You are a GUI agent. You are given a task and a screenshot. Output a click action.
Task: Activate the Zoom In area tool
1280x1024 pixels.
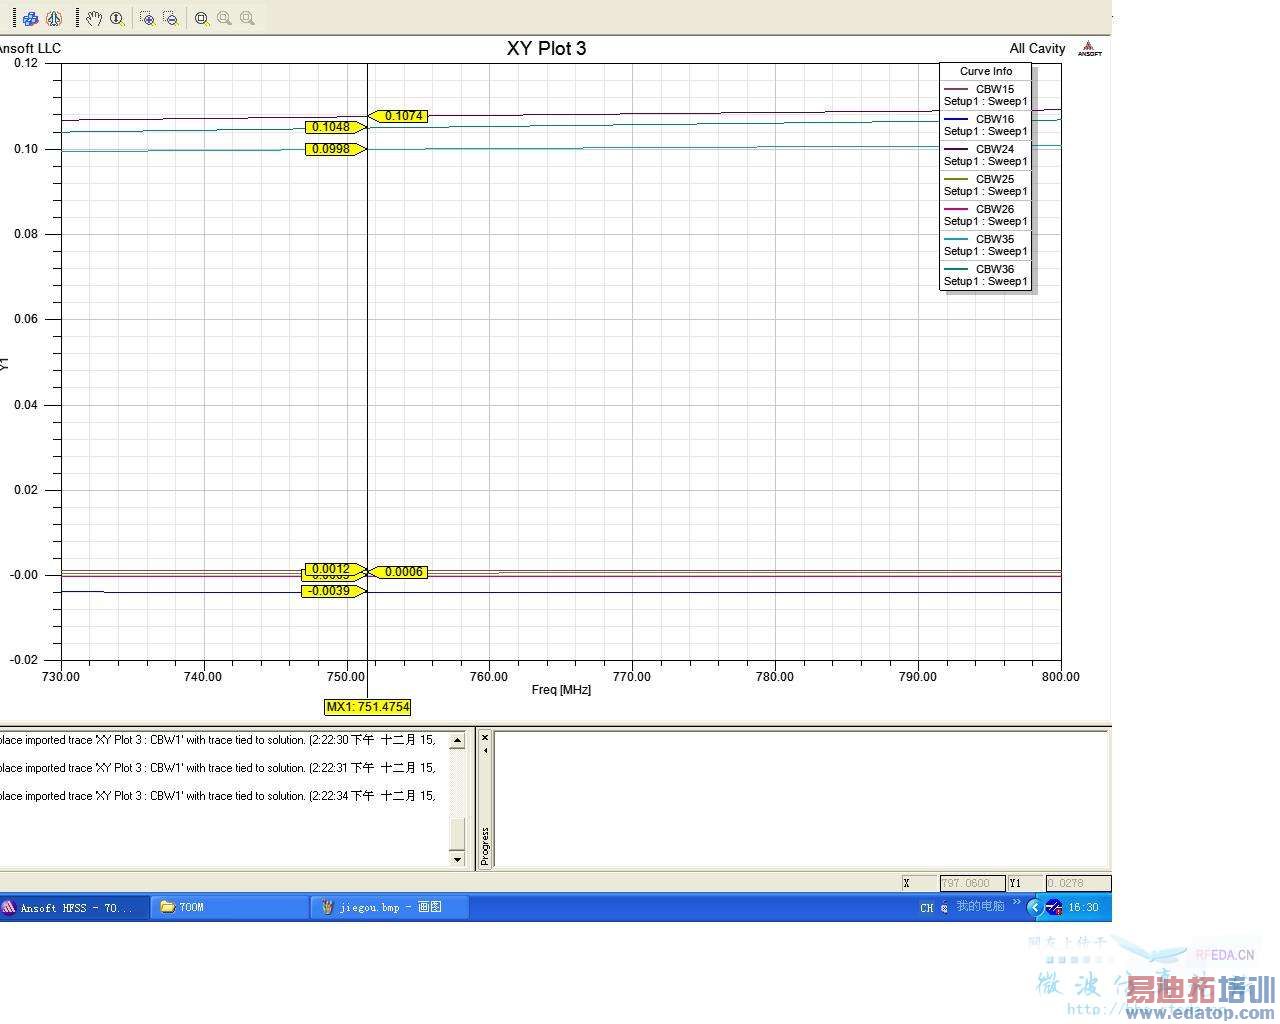point(147,18)
